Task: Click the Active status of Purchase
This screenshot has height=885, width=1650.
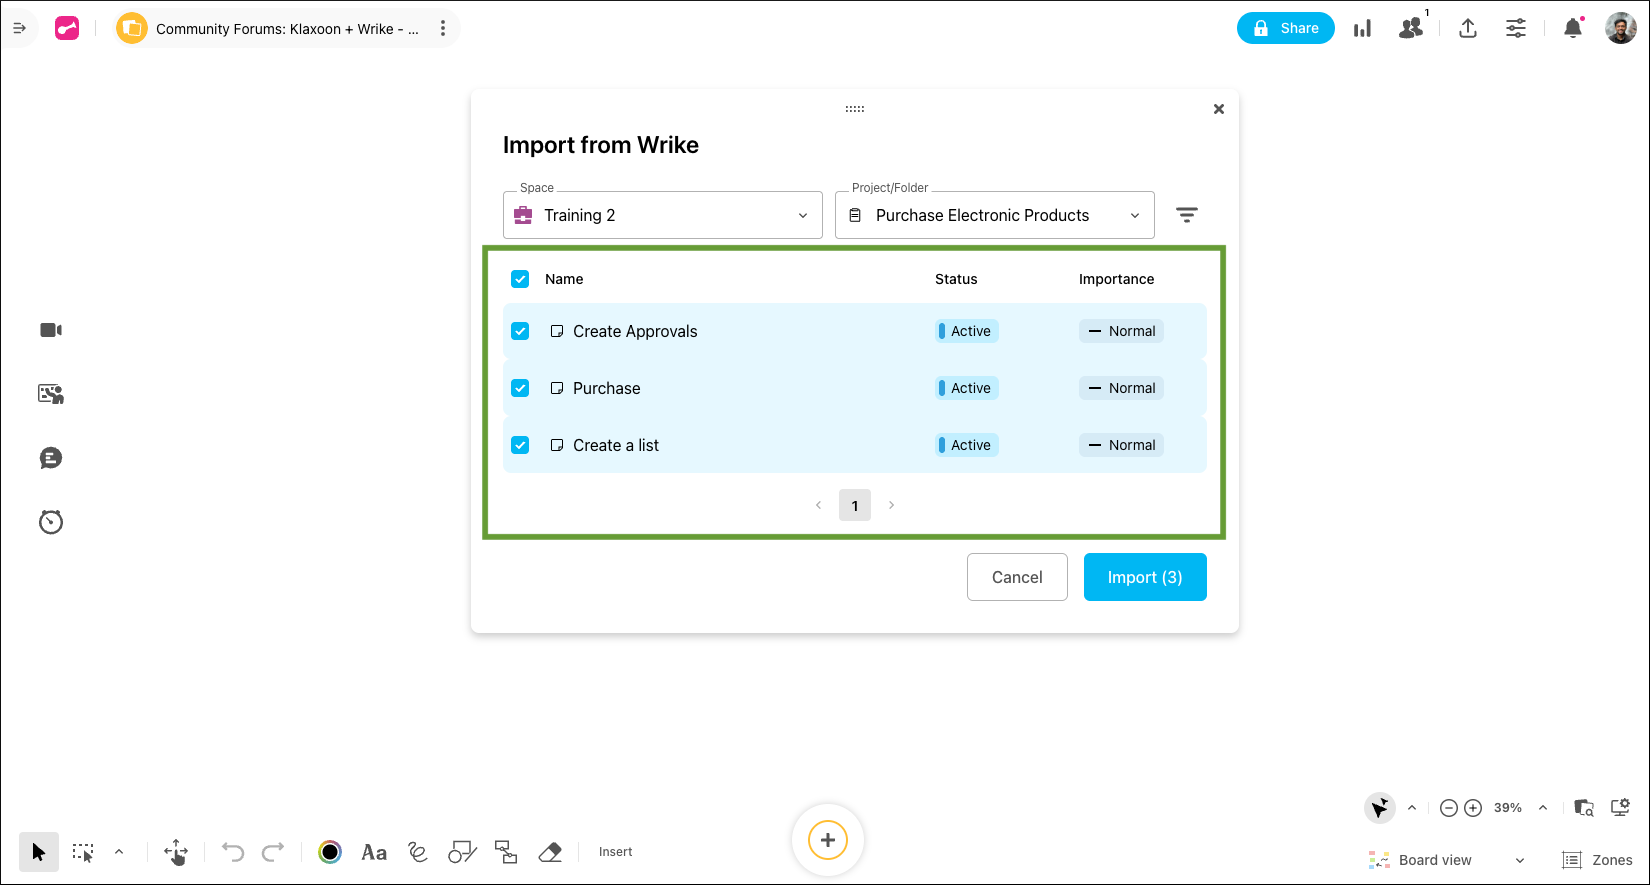Action: [x=967, y=388]
